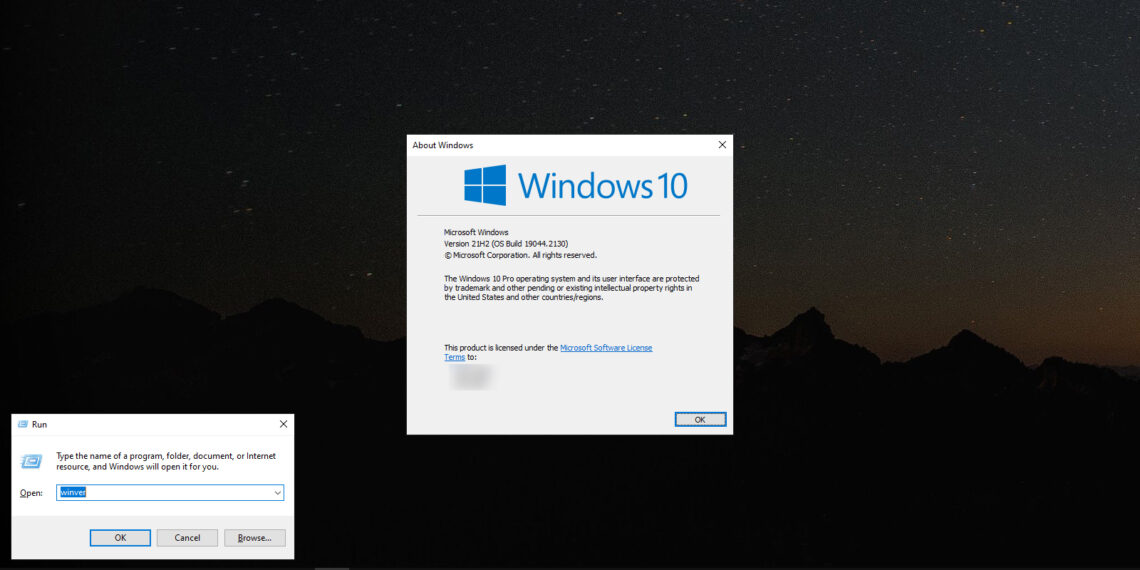Close the Run dialog
Screen dimensions: 1140x570
click(x=283, y=424)
